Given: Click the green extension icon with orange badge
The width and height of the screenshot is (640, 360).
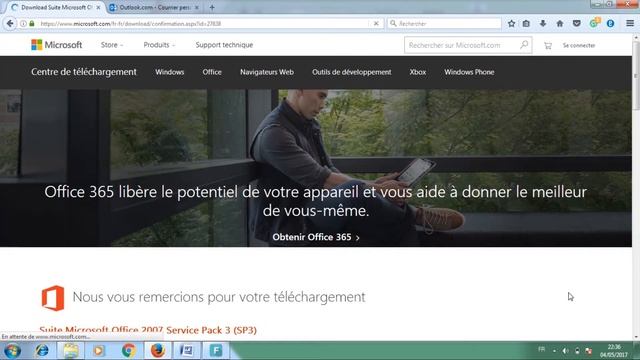Looking at the screenshot, I should coord(594,23).
